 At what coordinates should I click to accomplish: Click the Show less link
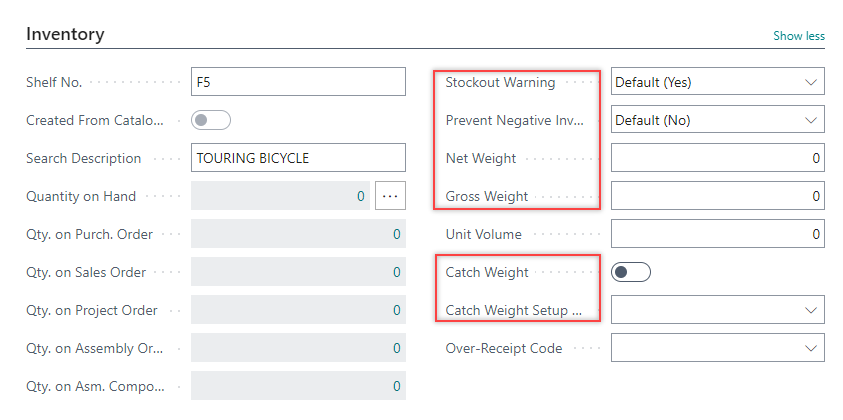coord(798,35)
